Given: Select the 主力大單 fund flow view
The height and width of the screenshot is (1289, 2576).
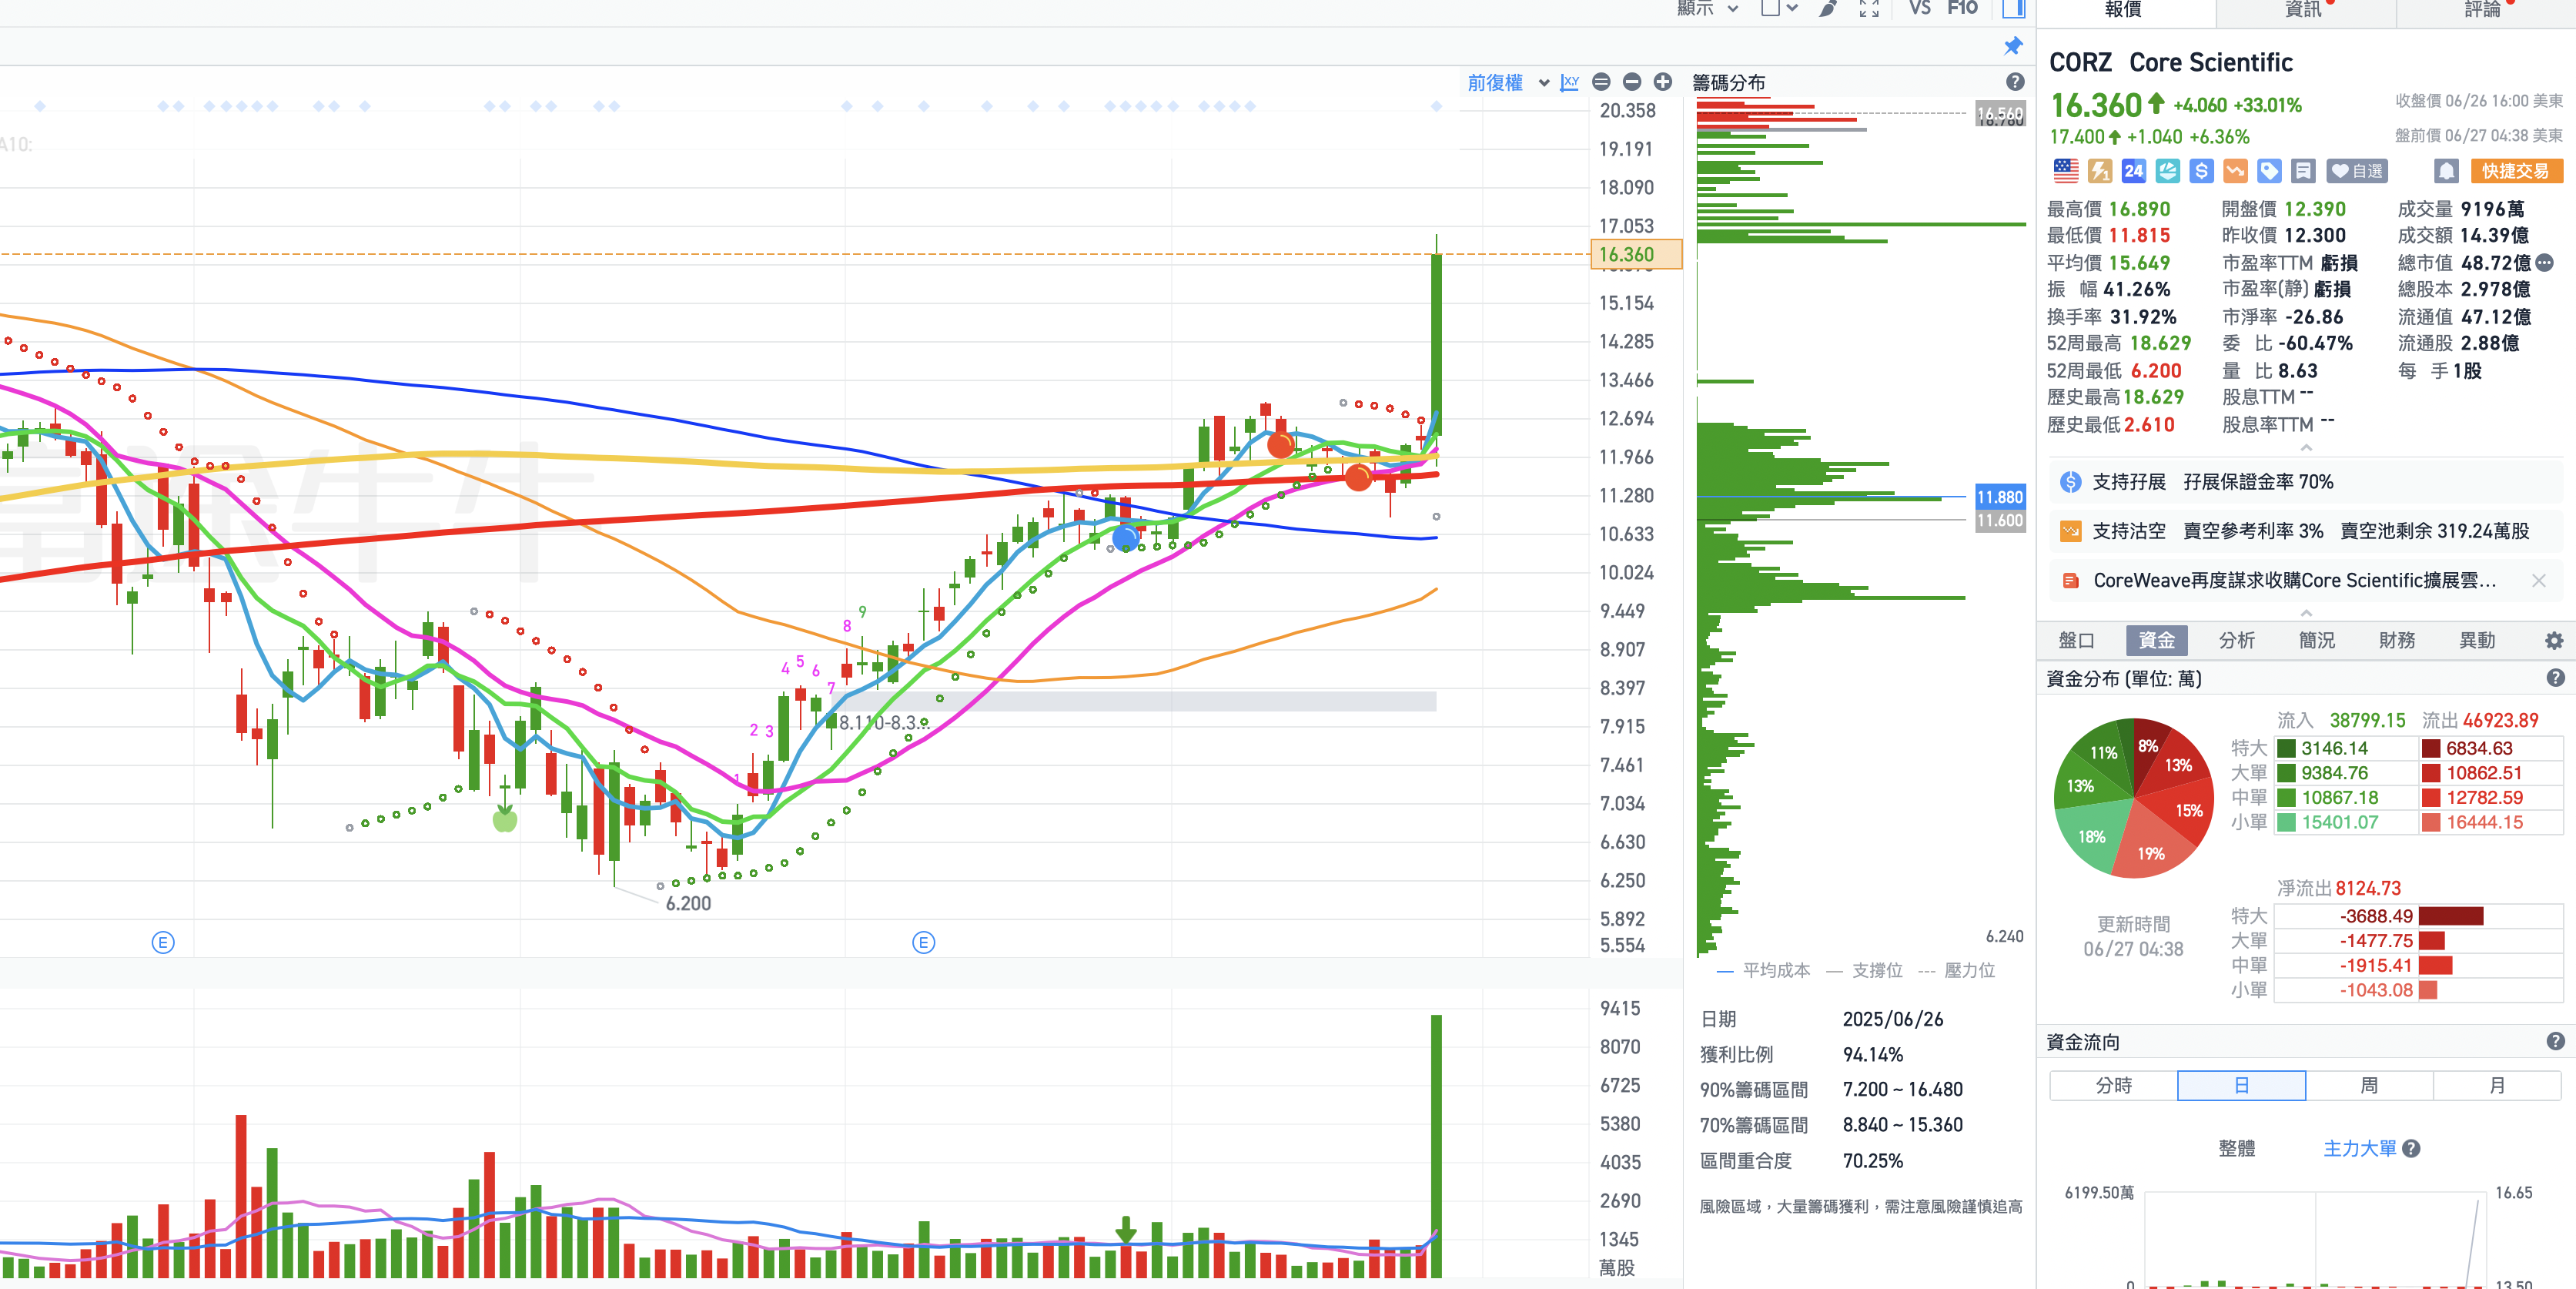Looking at the screenshot, I should (2359, 1148).
